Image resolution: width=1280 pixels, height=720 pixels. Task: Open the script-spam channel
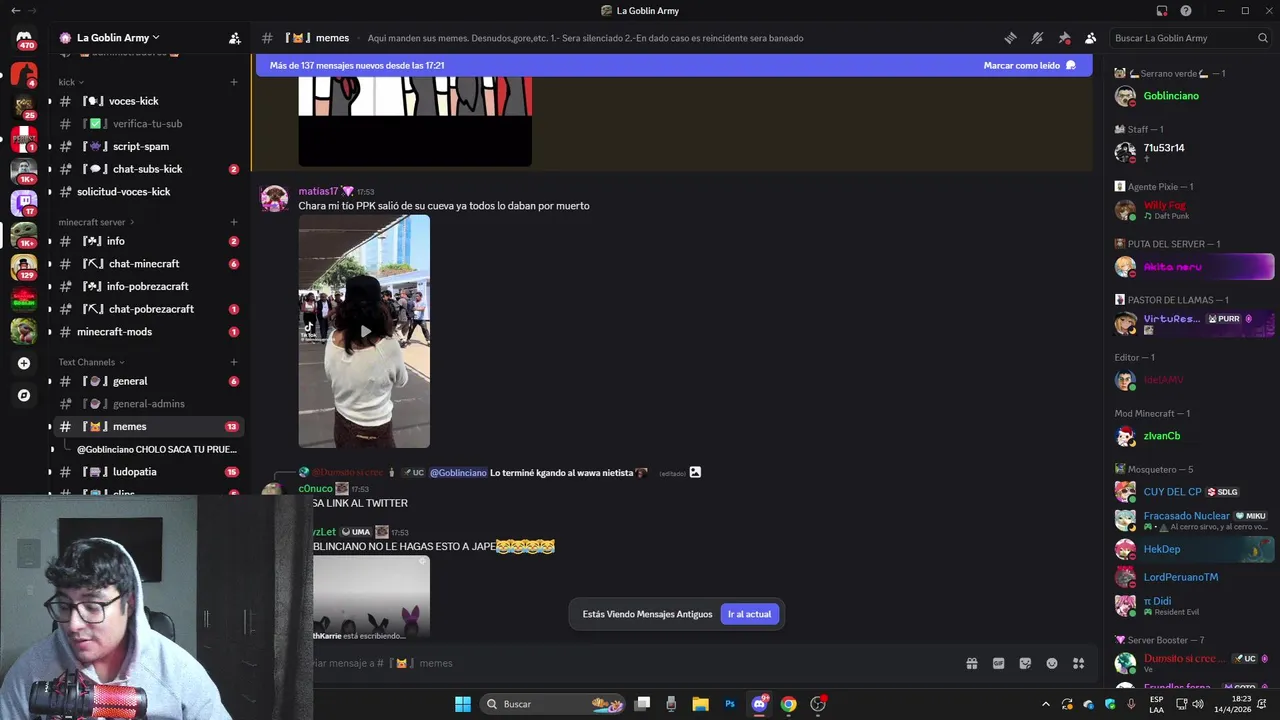[x=147, y=146]
